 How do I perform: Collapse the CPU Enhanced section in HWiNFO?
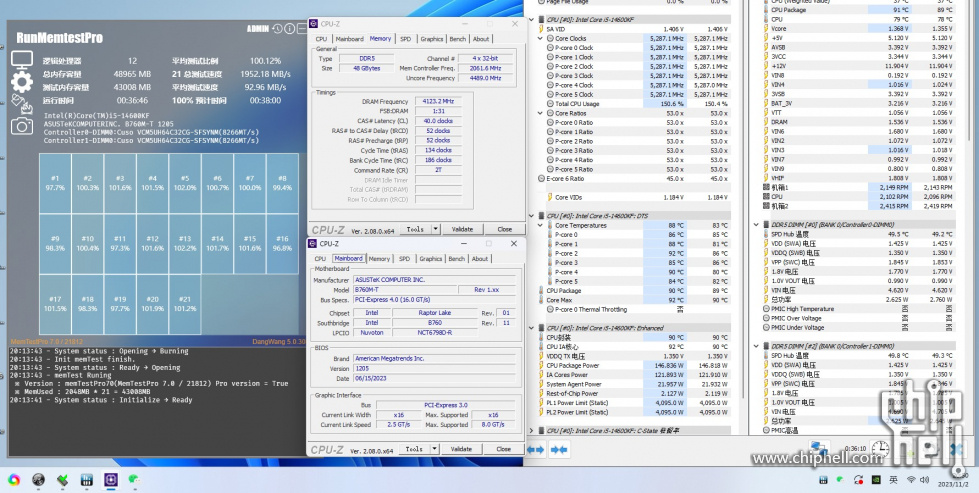pos(532,328)
